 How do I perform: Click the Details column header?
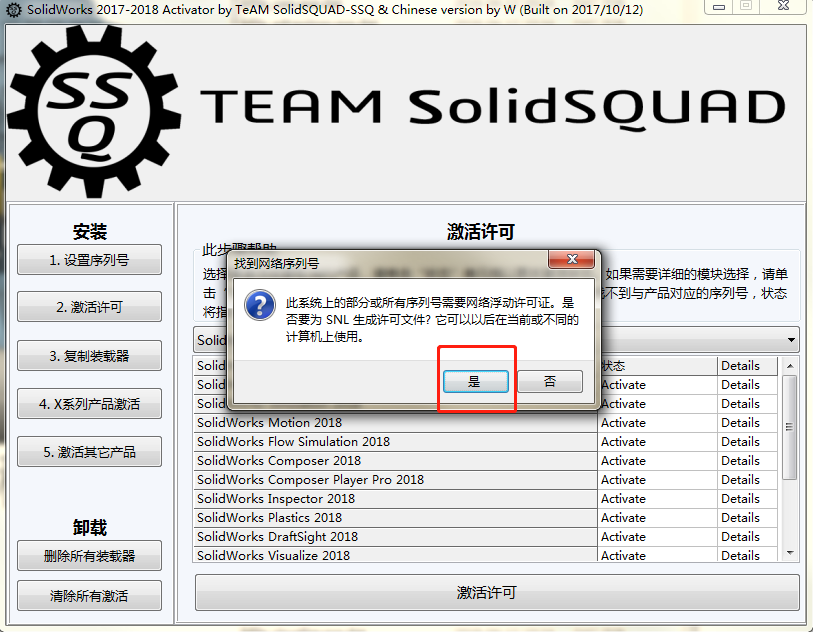click(747, 366)
